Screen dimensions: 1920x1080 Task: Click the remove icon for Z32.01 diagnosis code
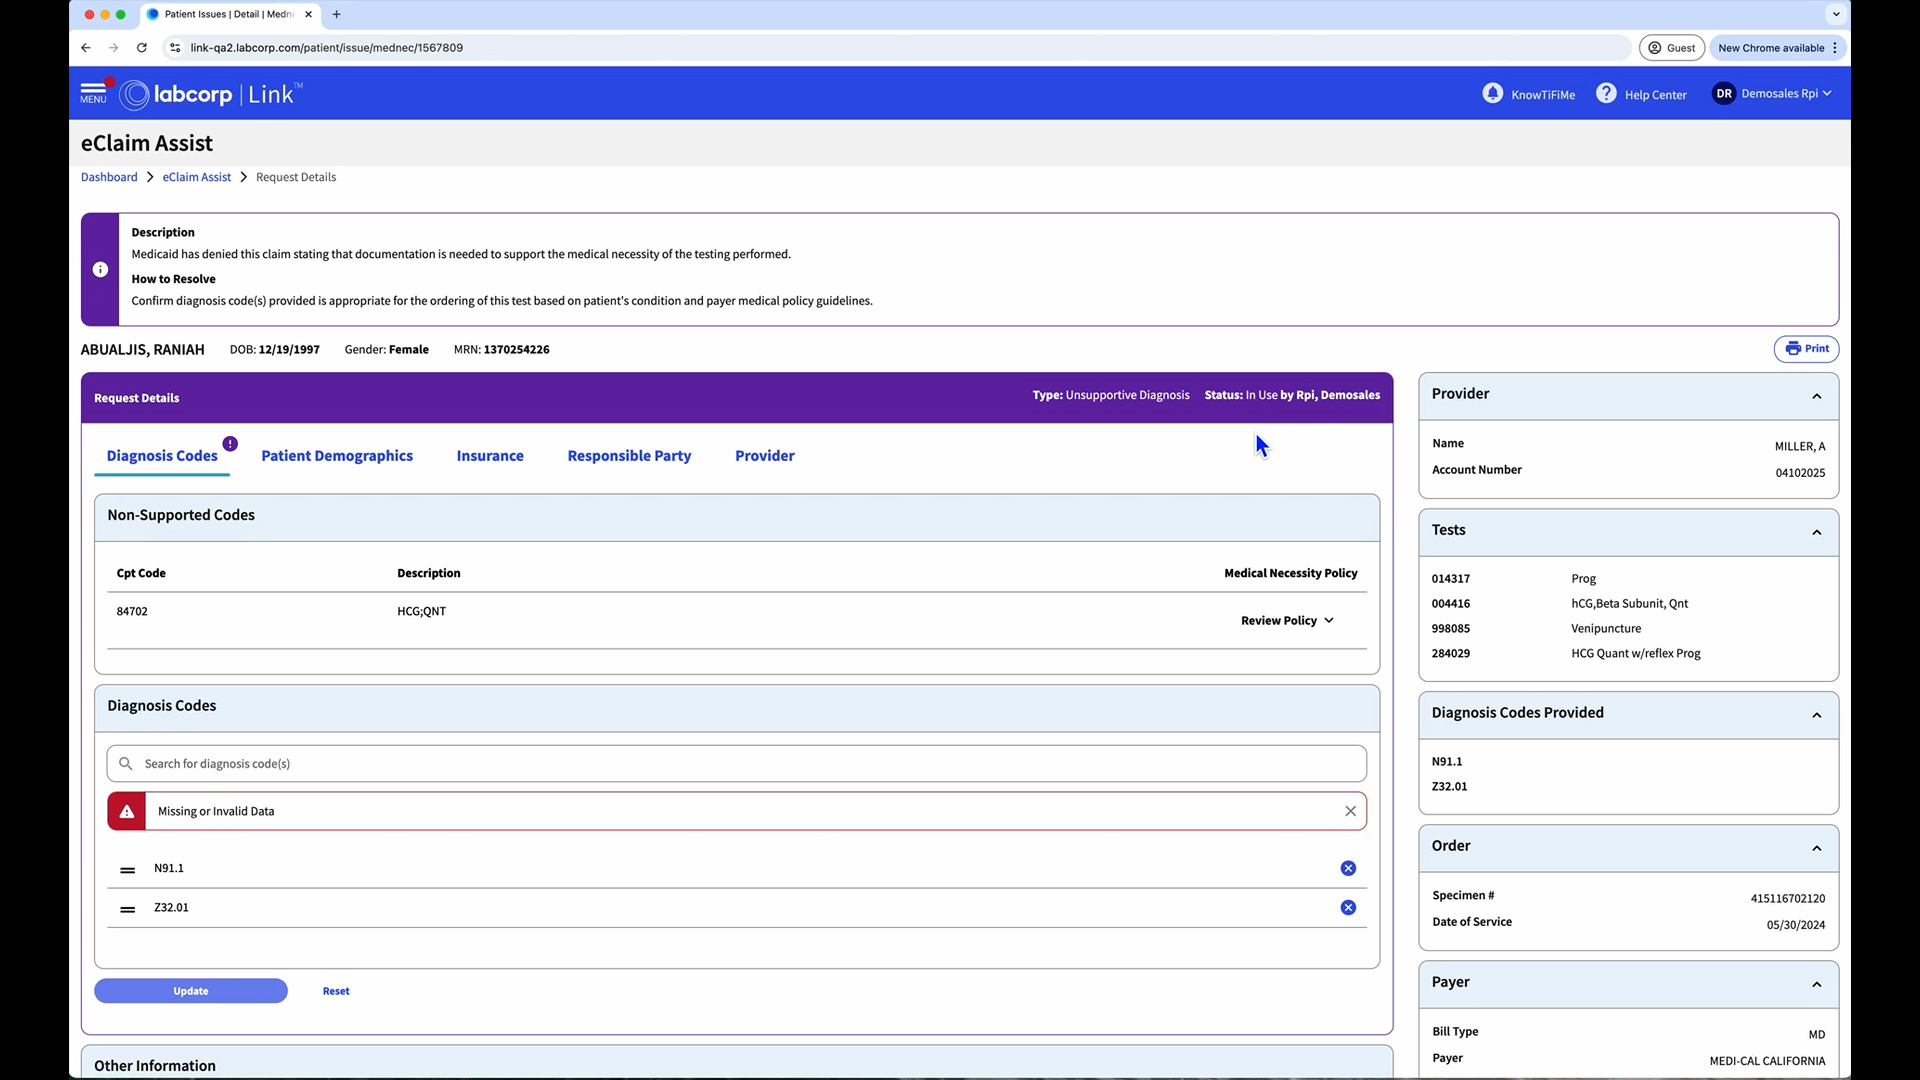click(1348, 907)
